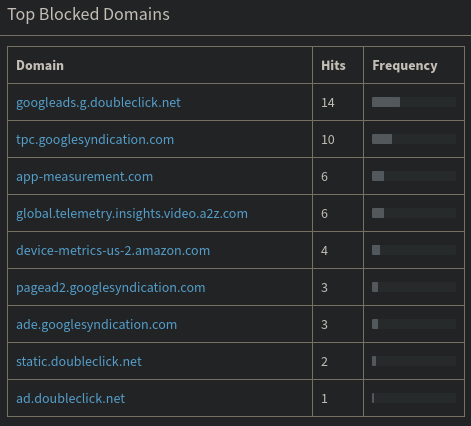Click frequency bar for tpc.googlesyndication.com
Image resolution: width=471 pixels, height=426 pixels.
pos(414,139)
